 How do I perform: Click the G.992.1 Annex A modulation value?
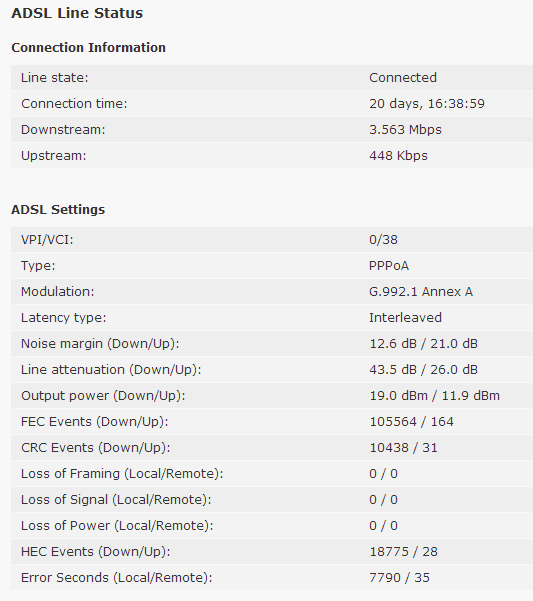pyautogui.click(x=421, y=292)
